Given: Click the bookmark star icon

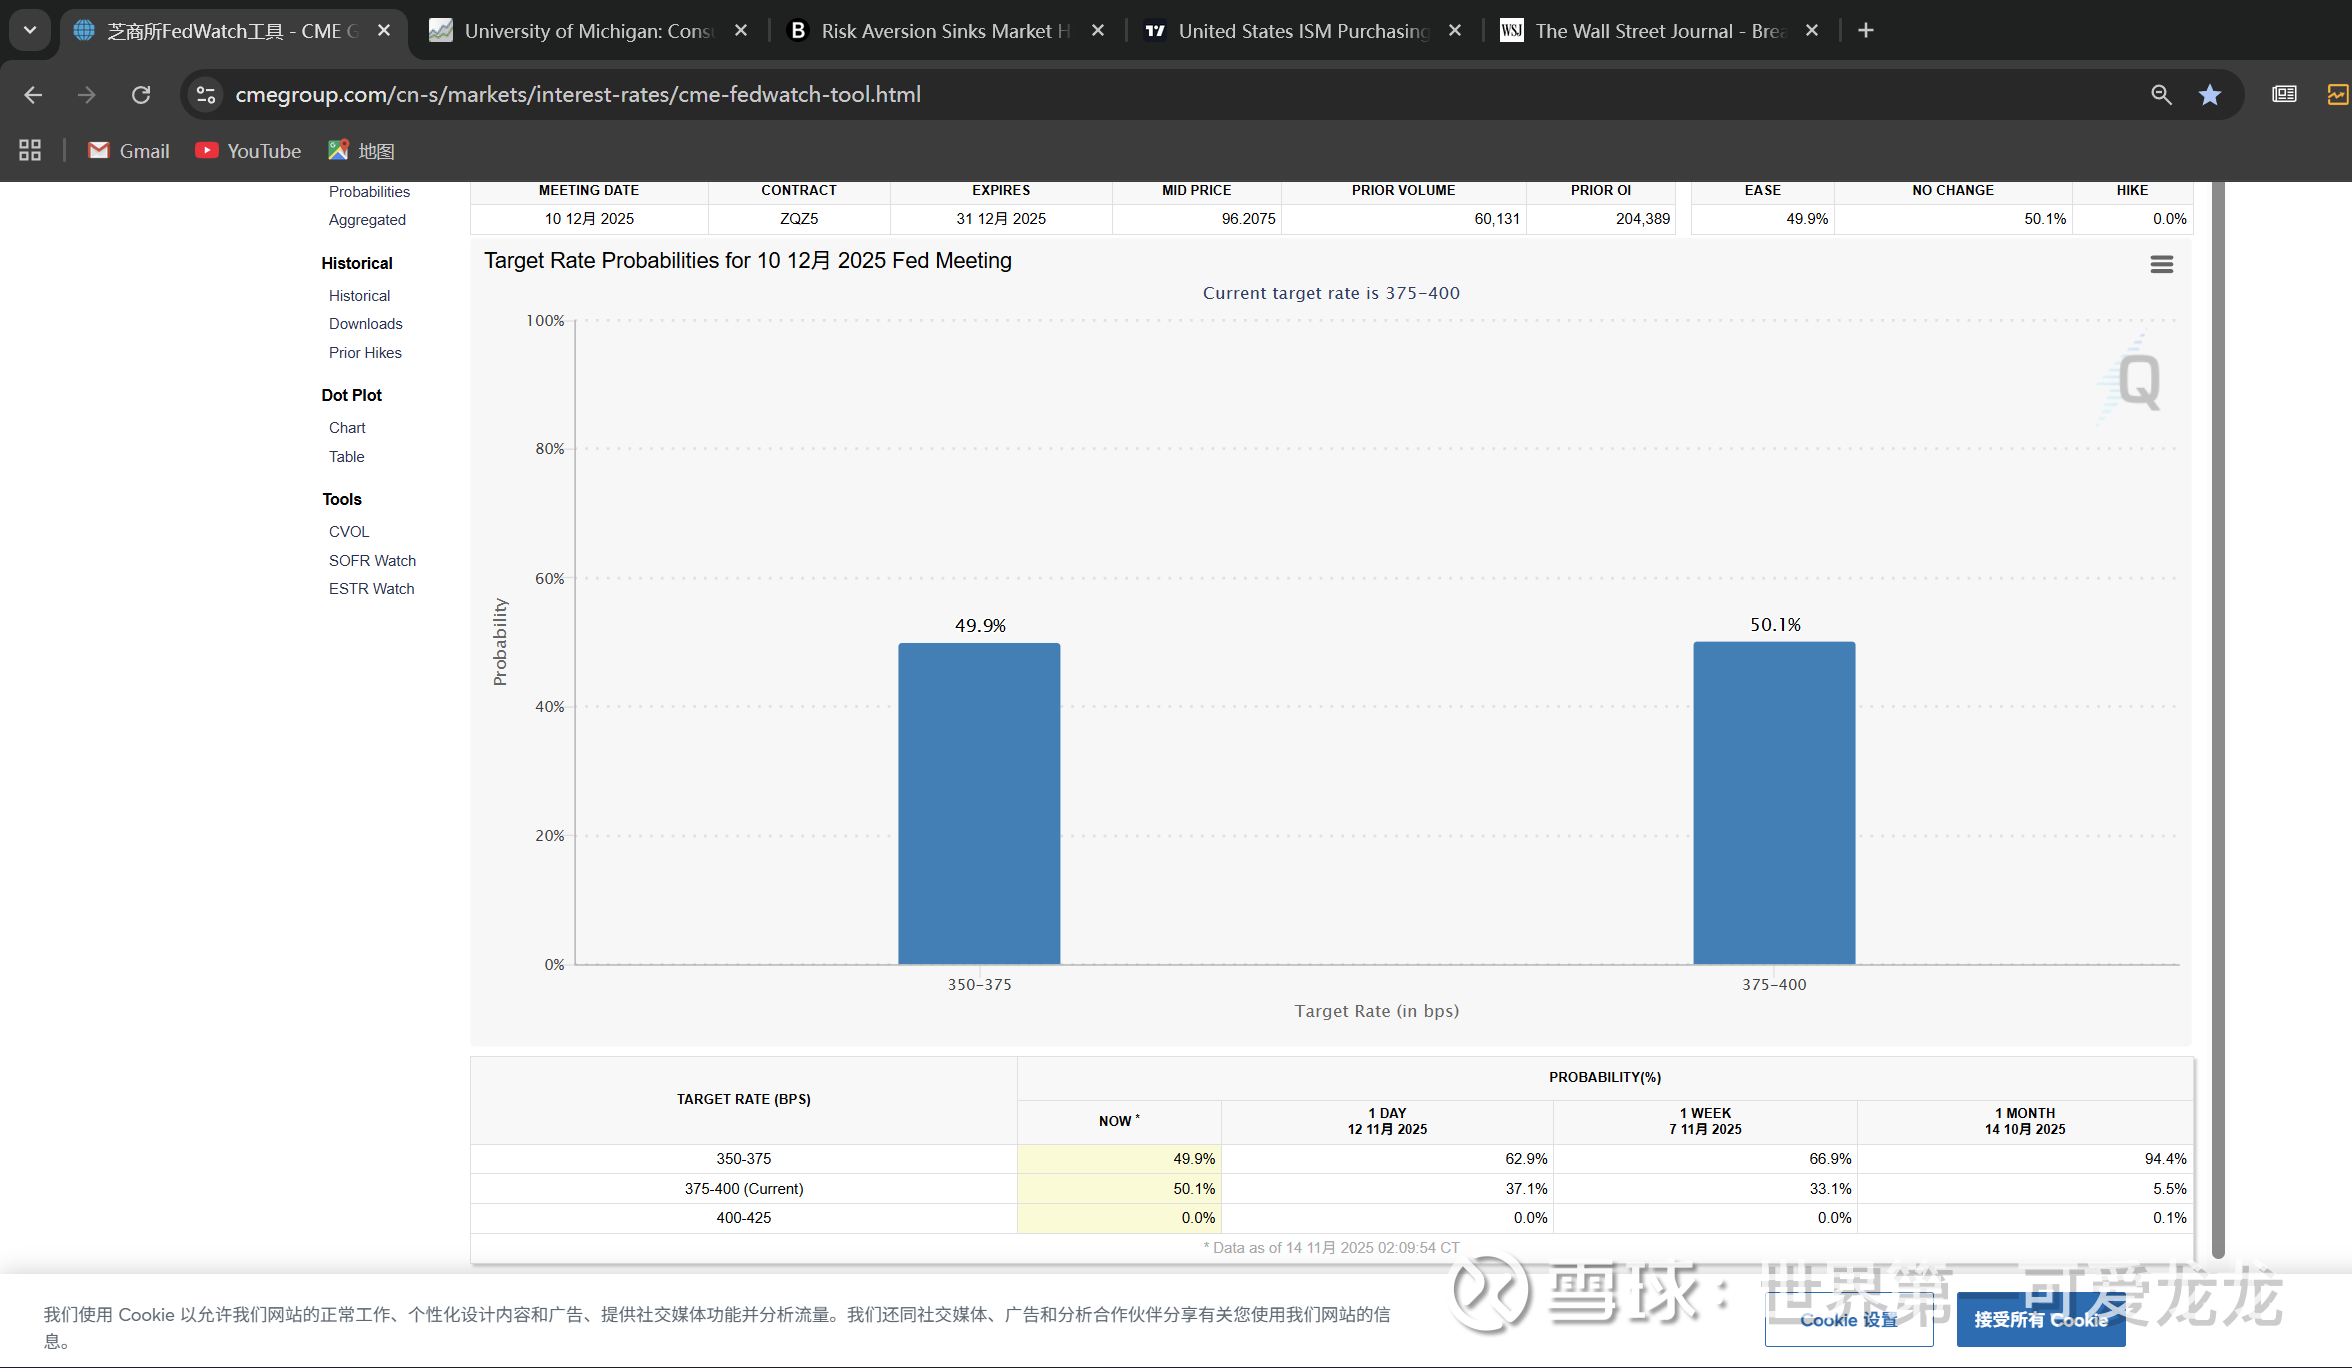Looking at the screenshot, I should point(2209,94).
